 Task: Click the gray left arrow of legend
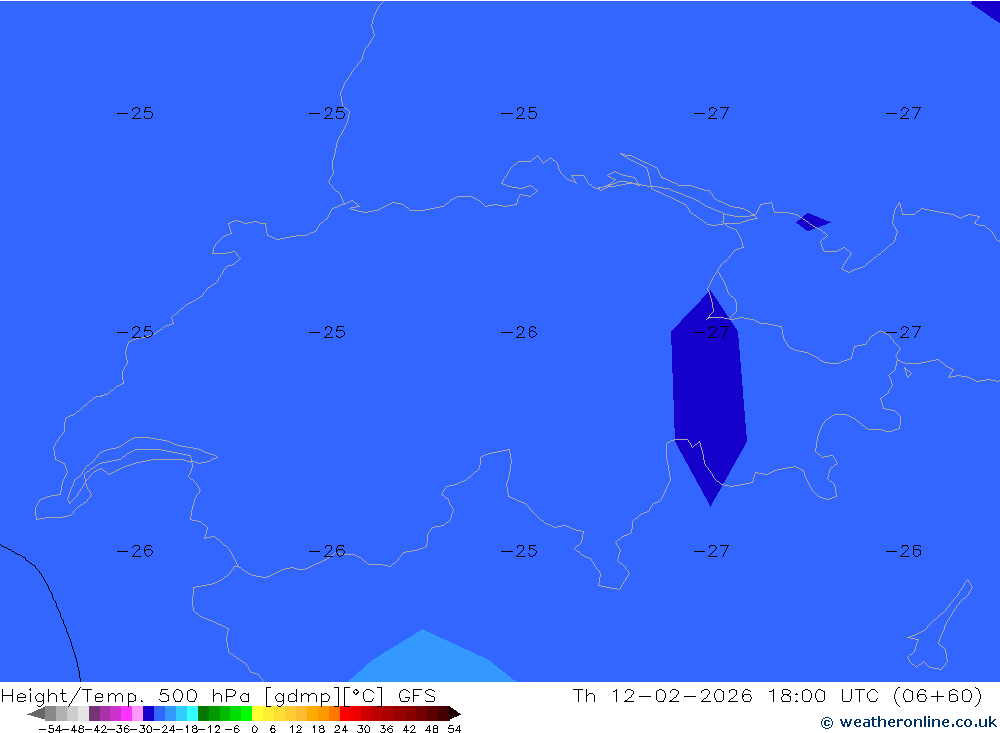tap(36, 713)
